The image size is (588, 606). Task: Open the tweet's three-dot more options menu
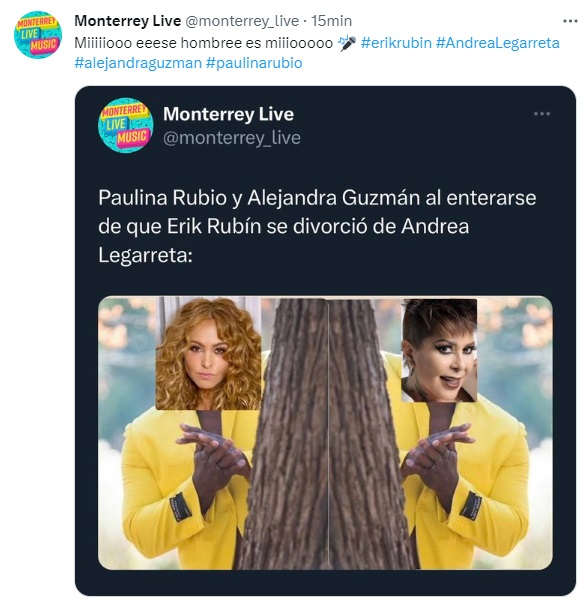(570, 21)
